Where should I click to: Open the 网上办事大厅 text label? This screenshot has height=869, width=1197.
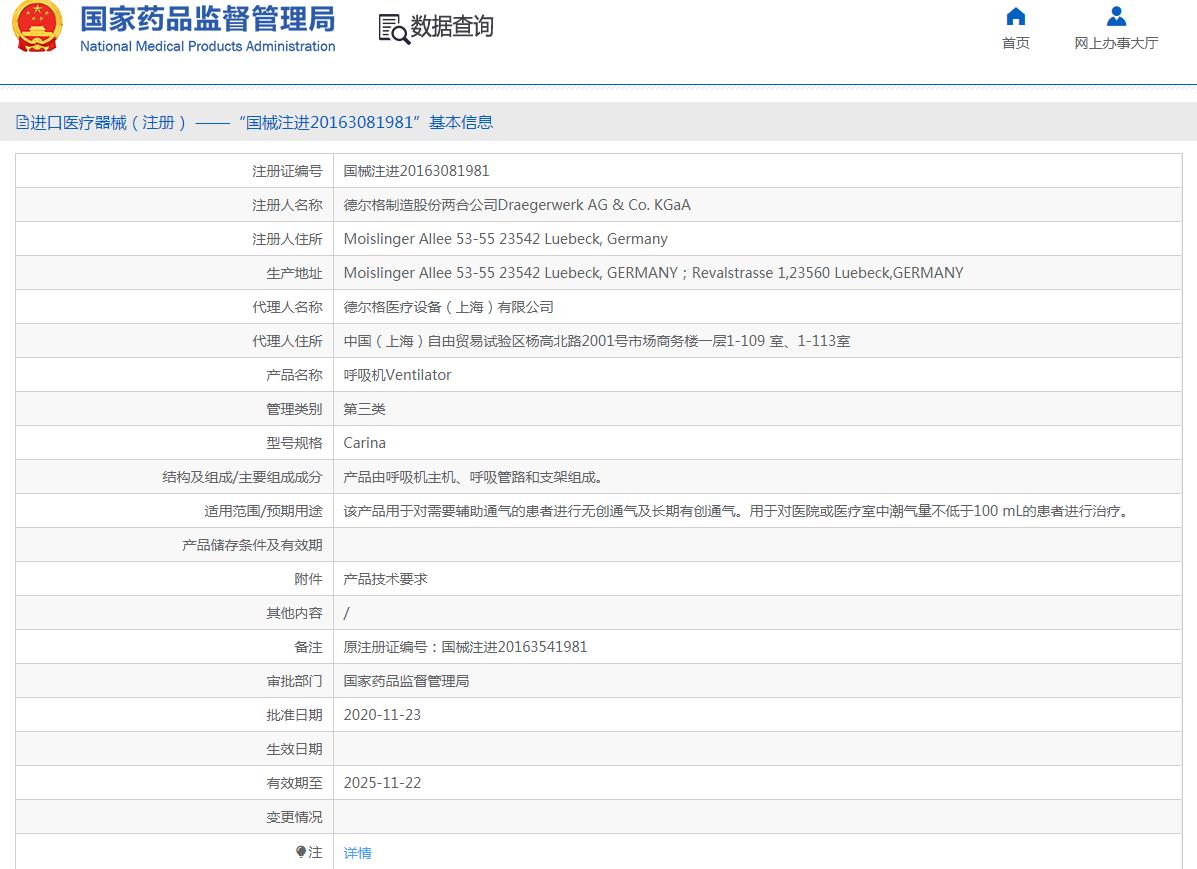(x=1116, y=43)
